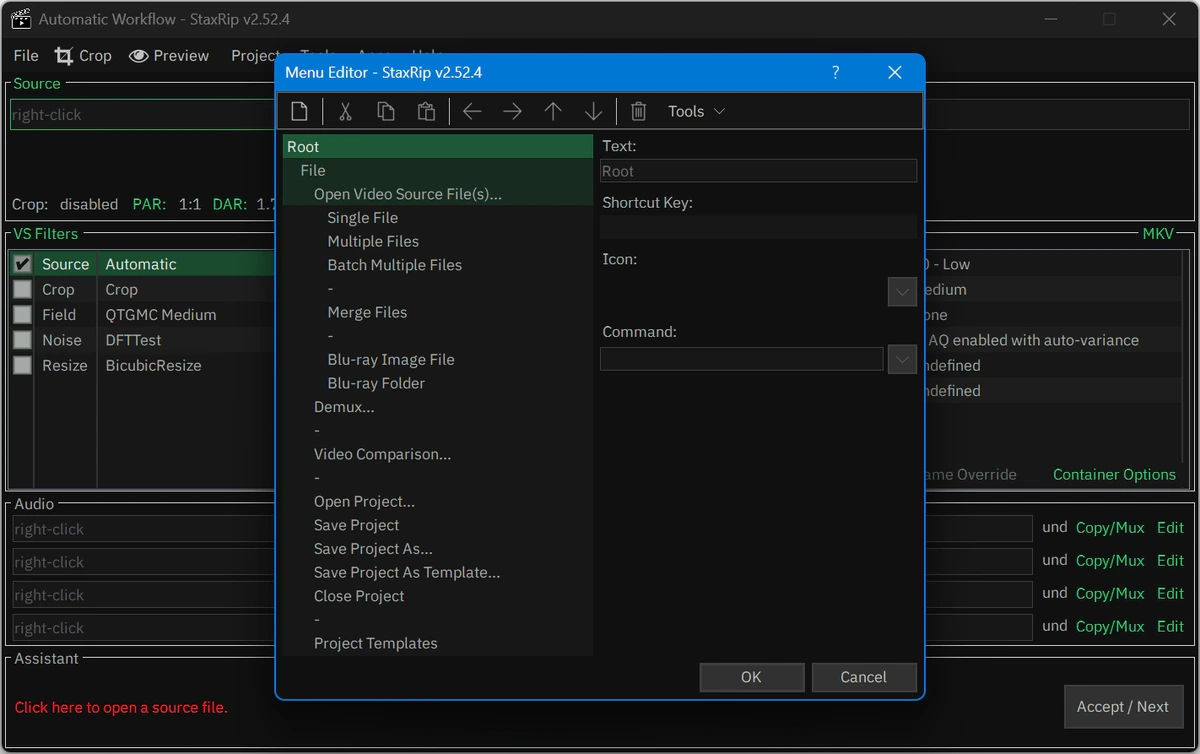Viewport: 1200px width, 754px height.
Task: Click the PAR label in main window
Action: (x=149, y=204)
